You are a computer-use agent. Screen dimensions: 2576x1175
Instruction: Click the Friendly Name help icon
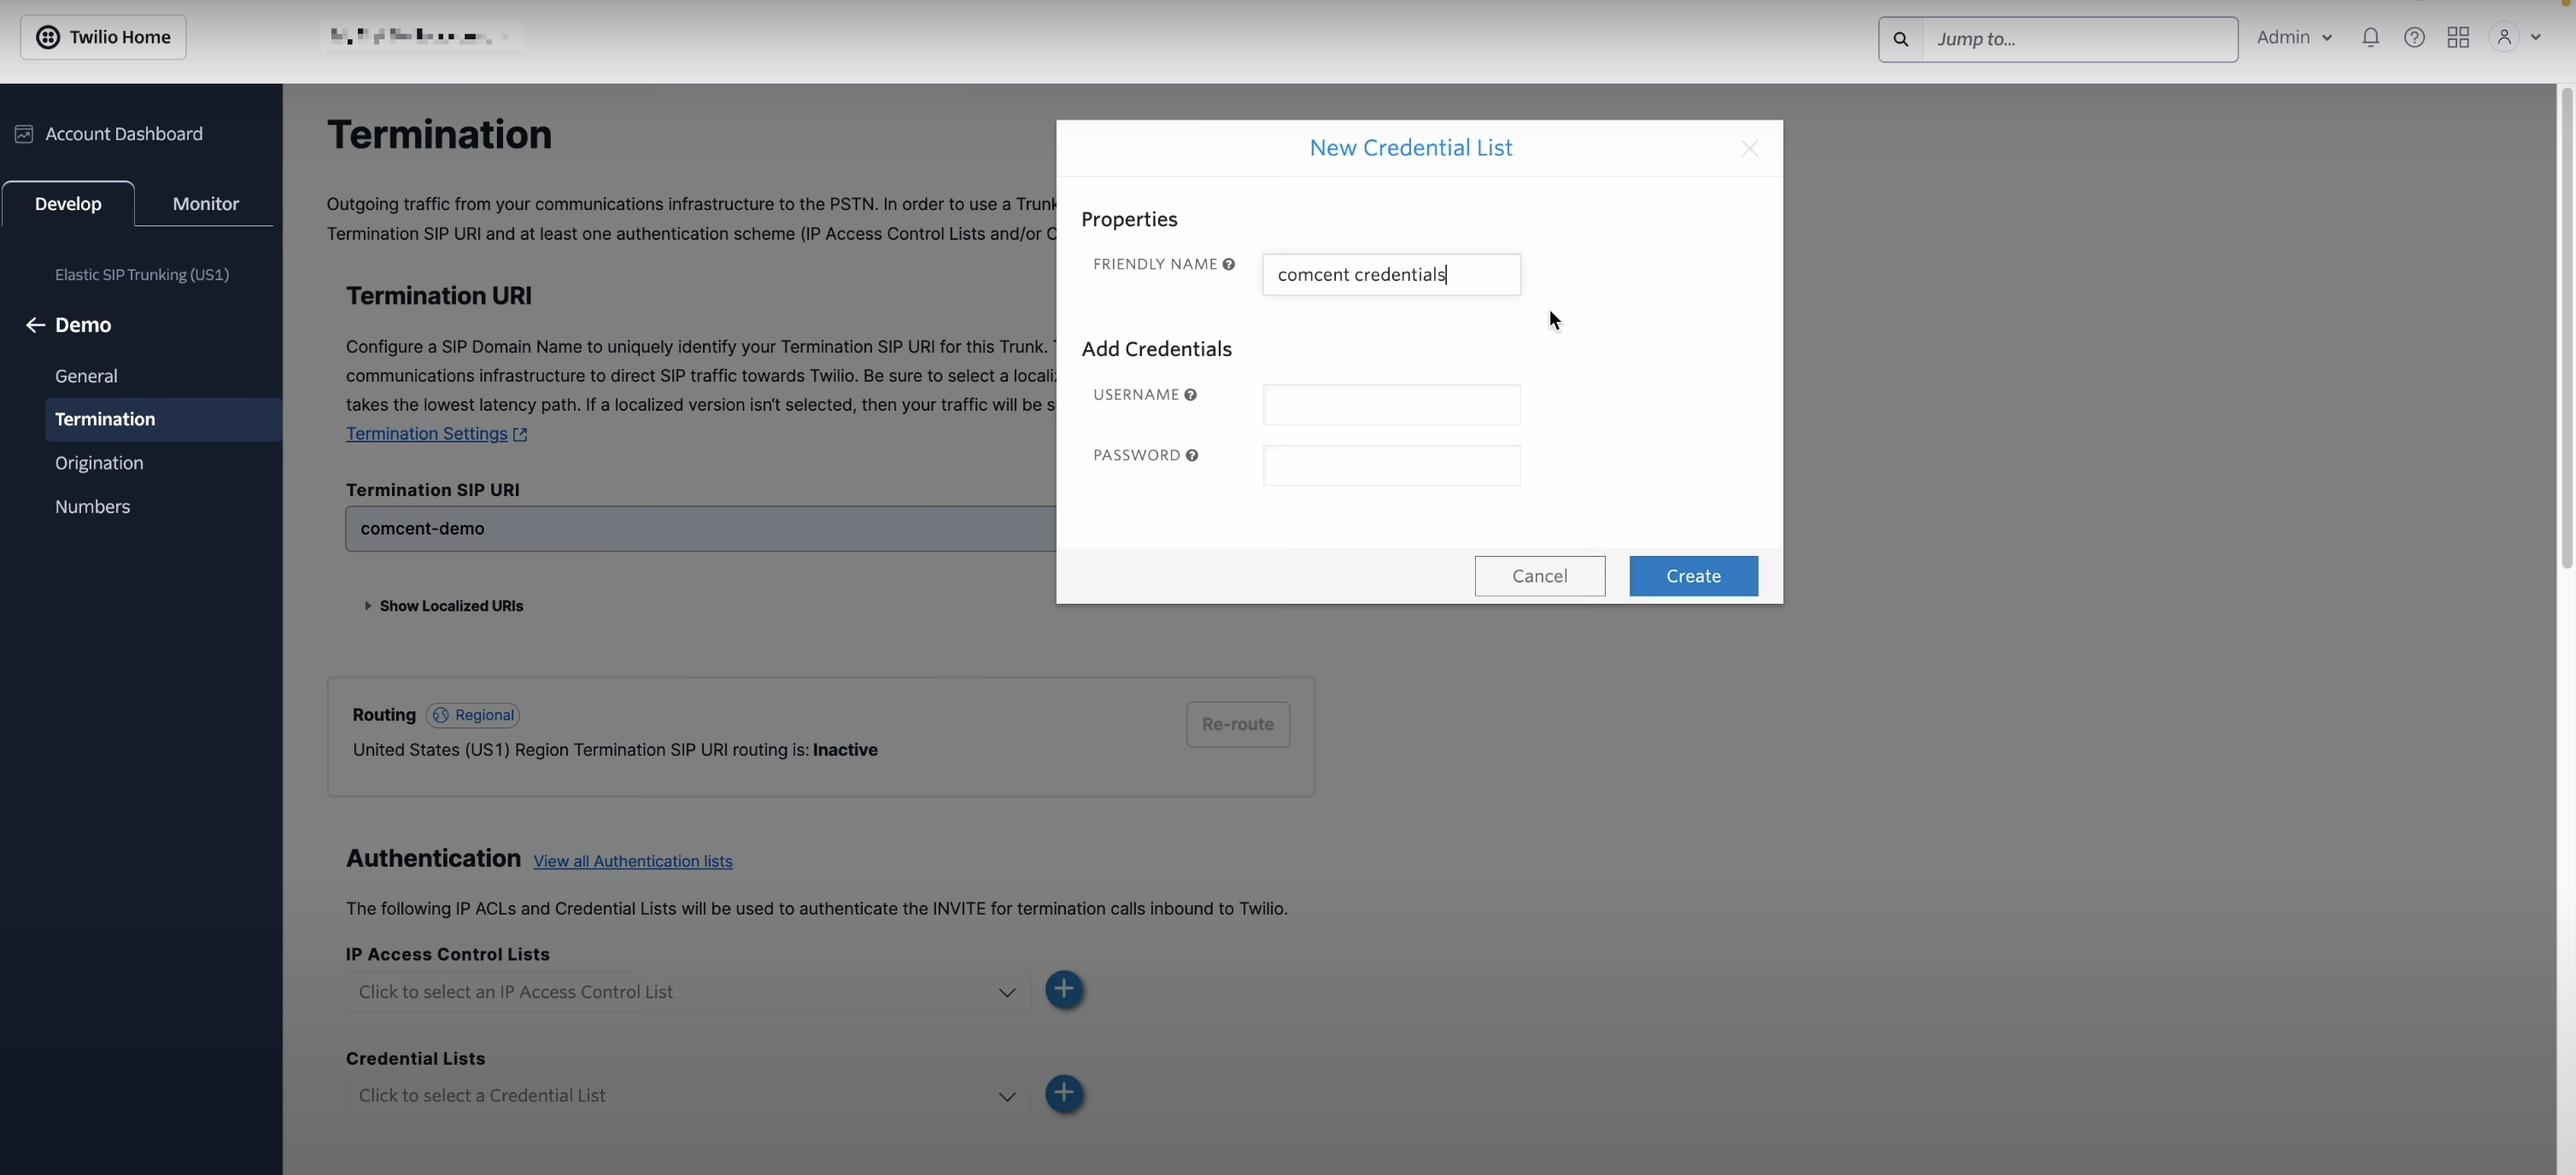[1228, 264]
